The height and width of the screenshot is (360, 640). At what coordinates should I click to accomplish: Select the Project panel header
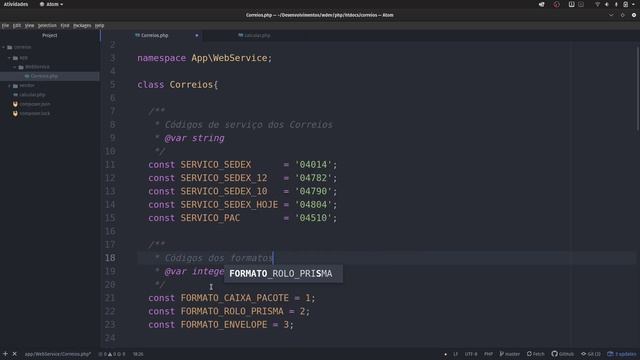50,36
